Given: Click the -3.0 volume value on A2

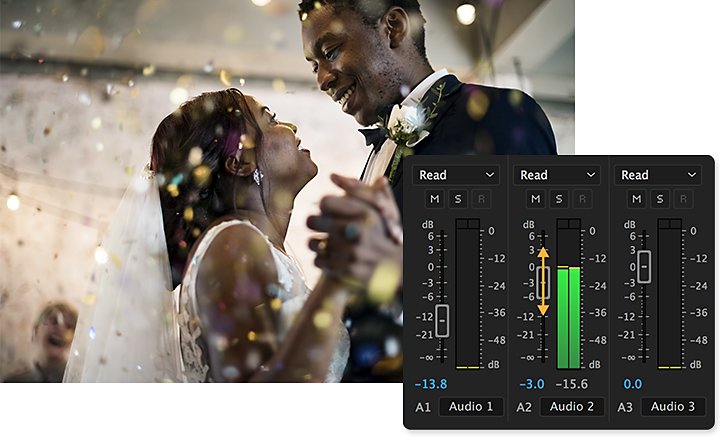Looking at the screenshot, I should tap(532, 384).
